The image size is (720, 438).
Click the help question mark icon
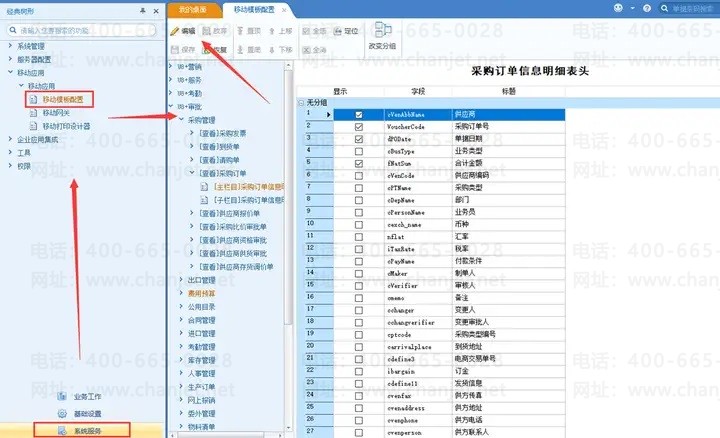[x=647, y=8]
